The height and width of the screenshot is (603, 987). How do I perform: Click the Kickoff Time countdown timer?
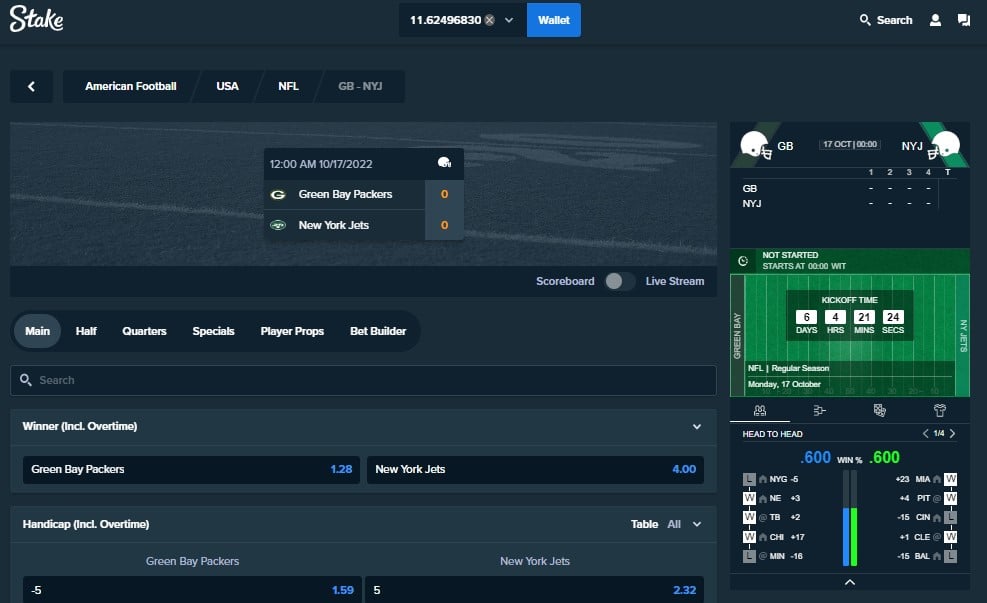pyautogui.click(x=850, y=315)
